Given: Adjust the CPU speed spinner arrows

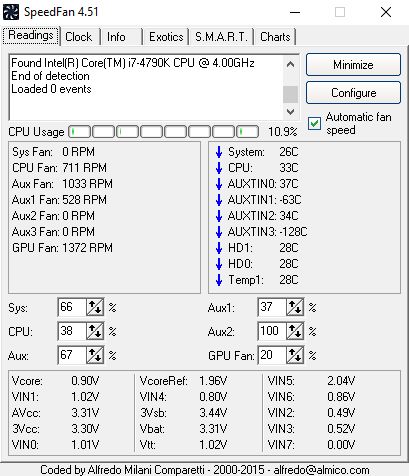Looking at the screenshot, I should [95, 331].
